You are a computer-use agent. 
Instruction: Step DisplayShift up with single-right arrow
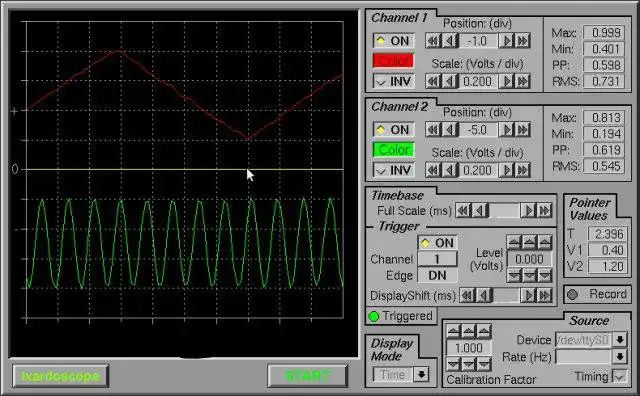[529, 295]
